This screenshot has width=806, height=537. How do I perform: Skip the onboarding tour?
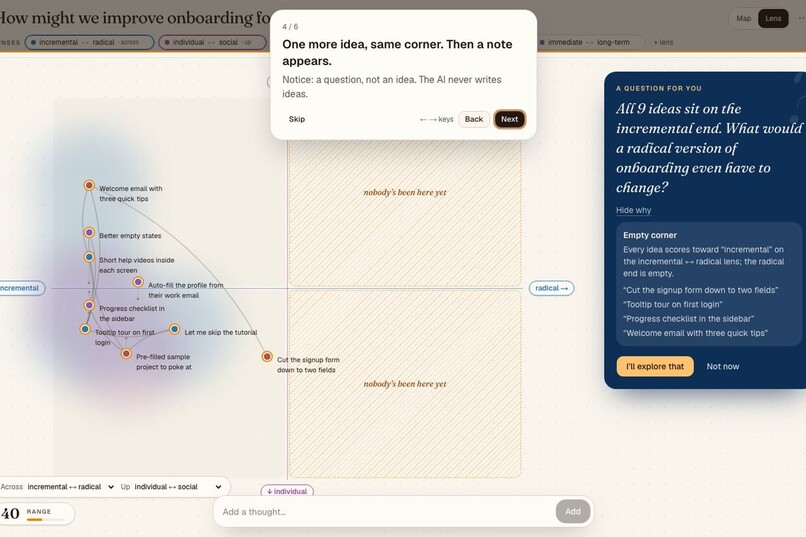(x=297, y=119)
